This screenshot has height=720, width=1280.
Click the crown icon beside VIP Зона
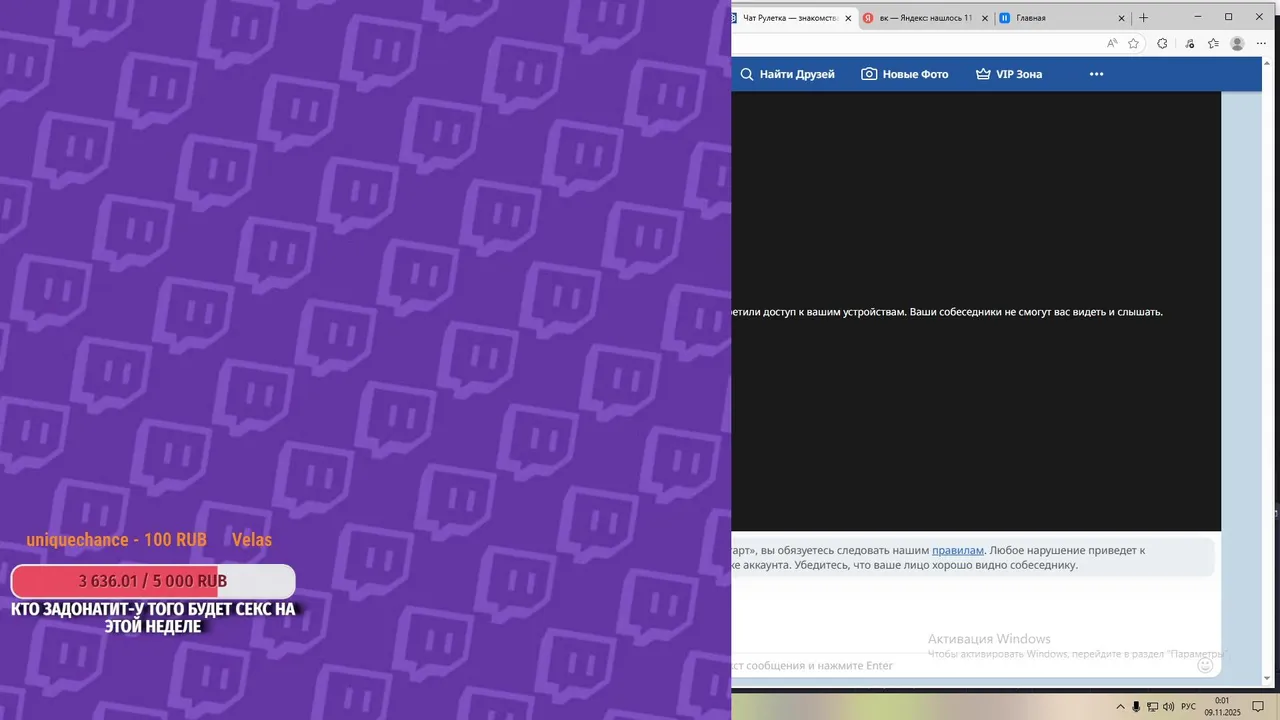[x=983, y=74]
